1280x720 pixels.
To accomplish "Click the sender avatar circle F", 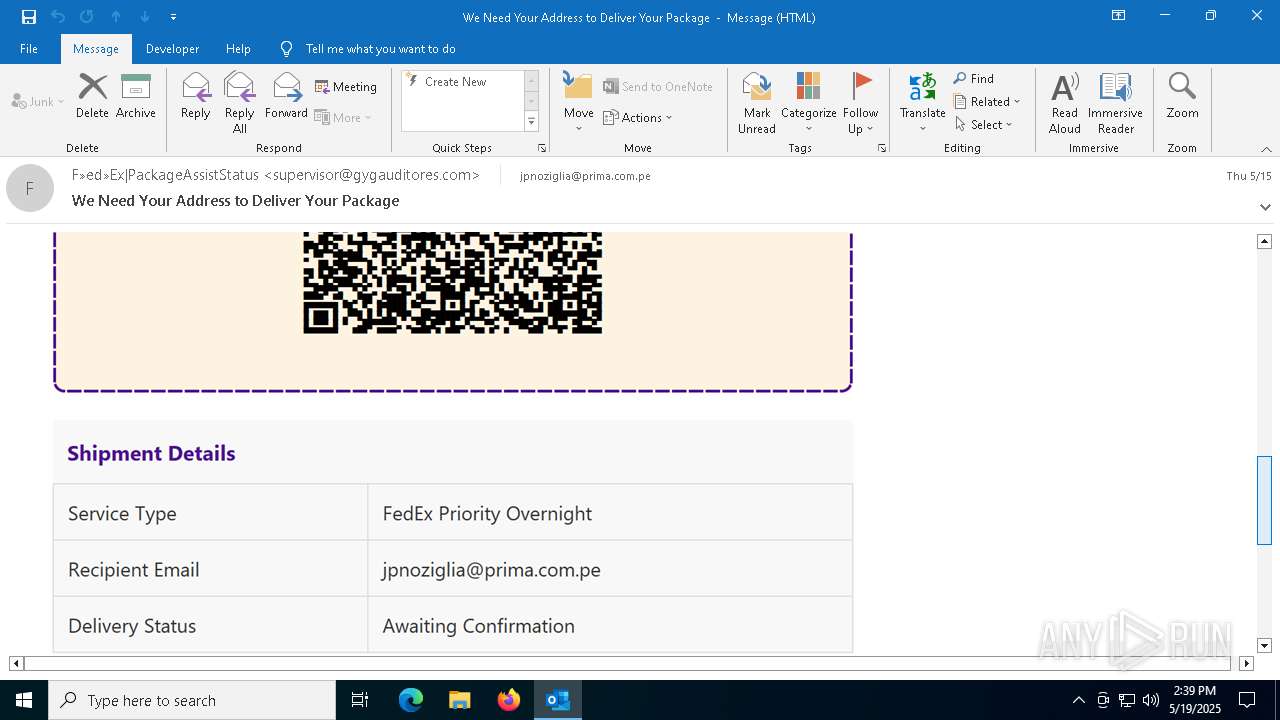I will point(30,188).
